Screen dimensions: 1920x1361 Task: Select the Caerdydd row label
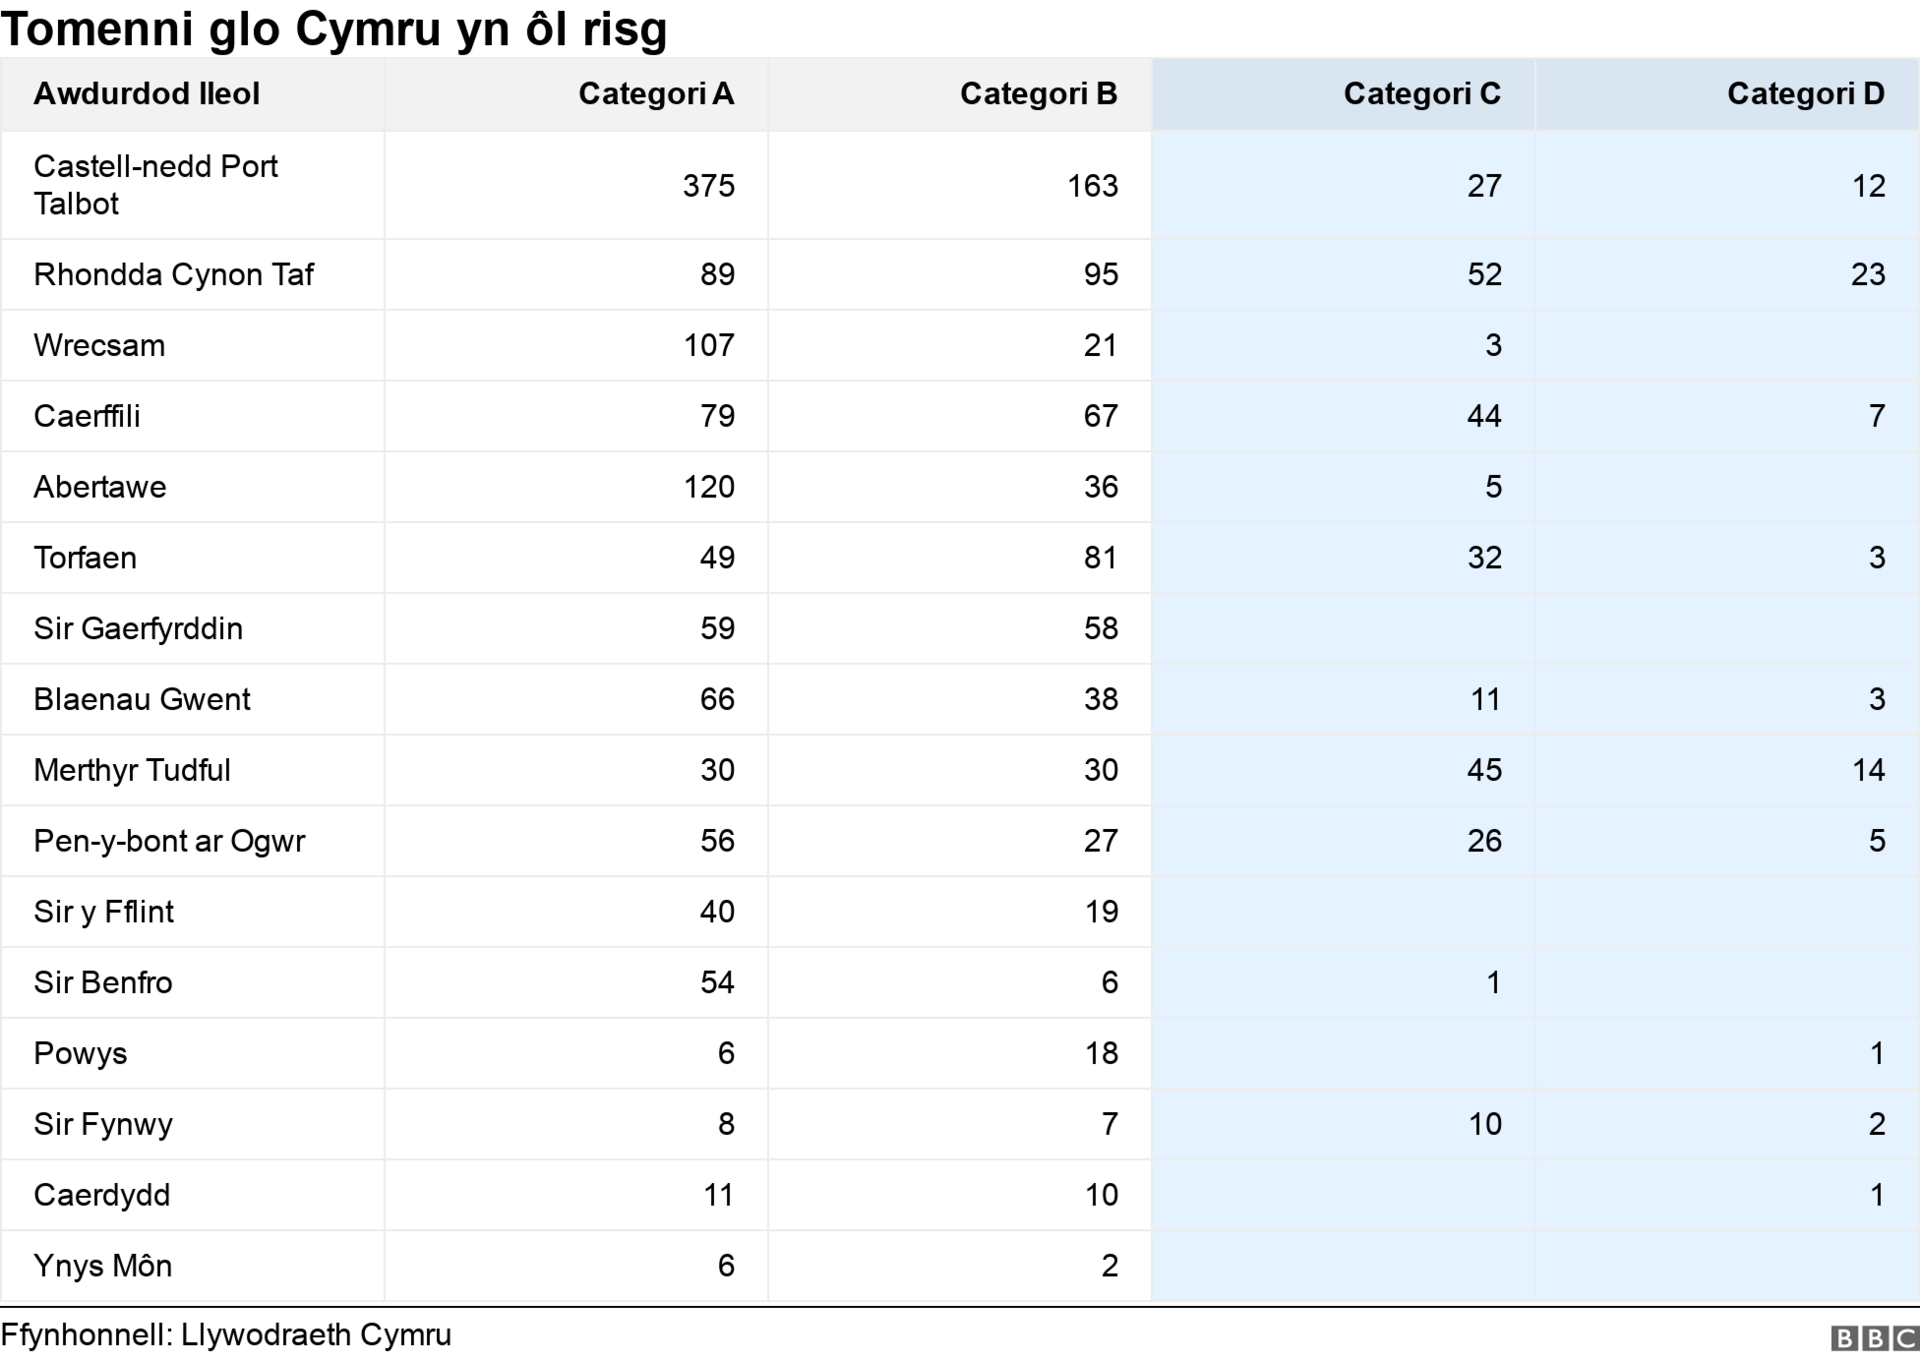[x=101, y=1196]
